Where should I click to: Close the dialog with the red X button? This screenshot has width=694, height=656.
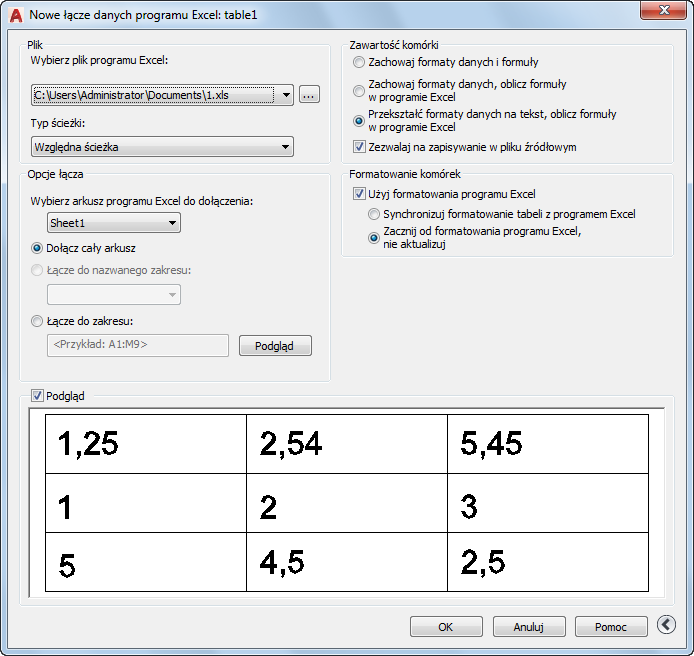click(663, 10)
